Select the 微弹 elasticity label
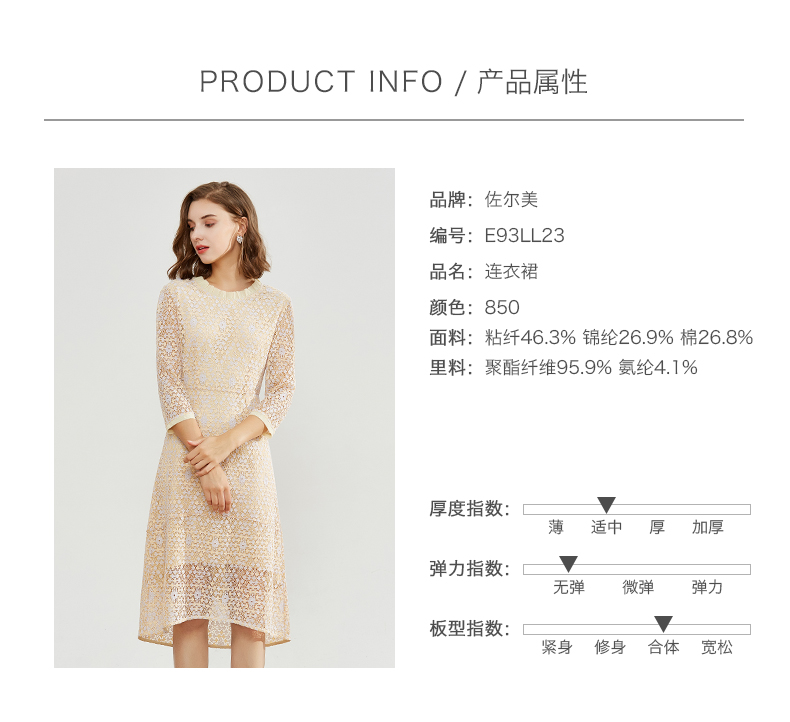 638,587
